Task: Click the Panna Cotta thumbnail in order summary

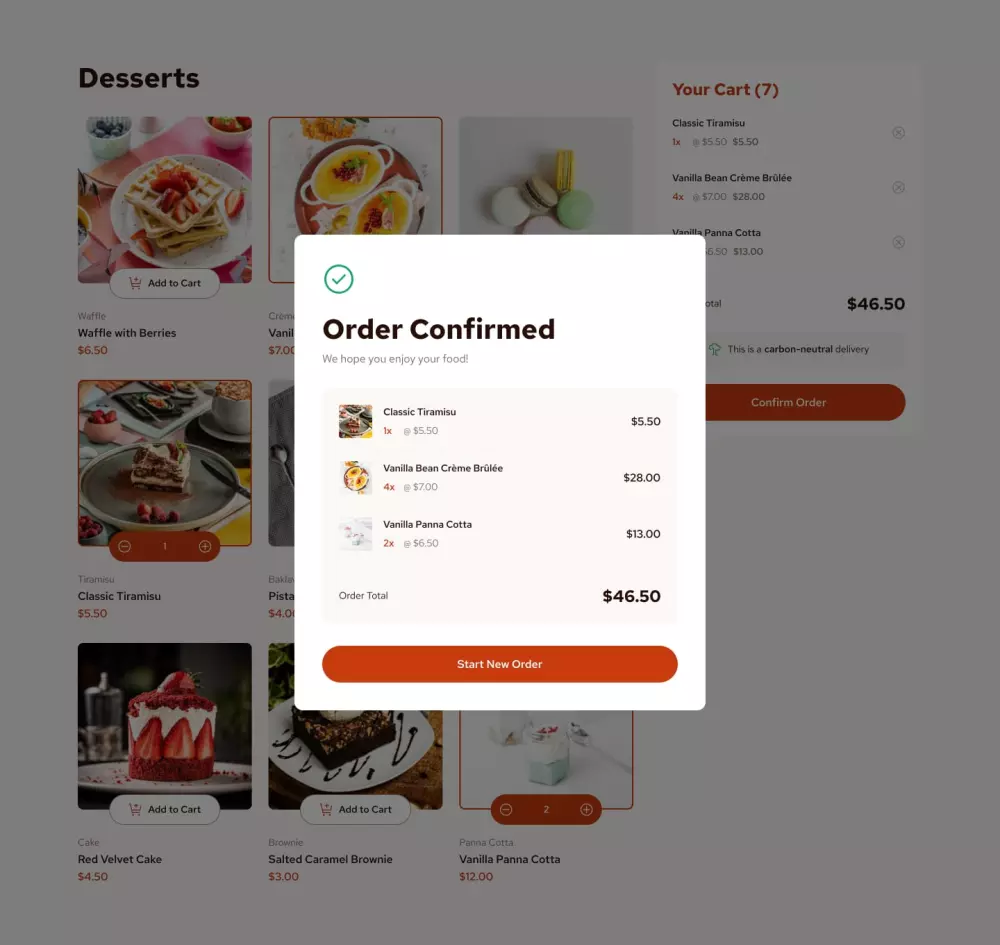Action: (x=355, y=534)
